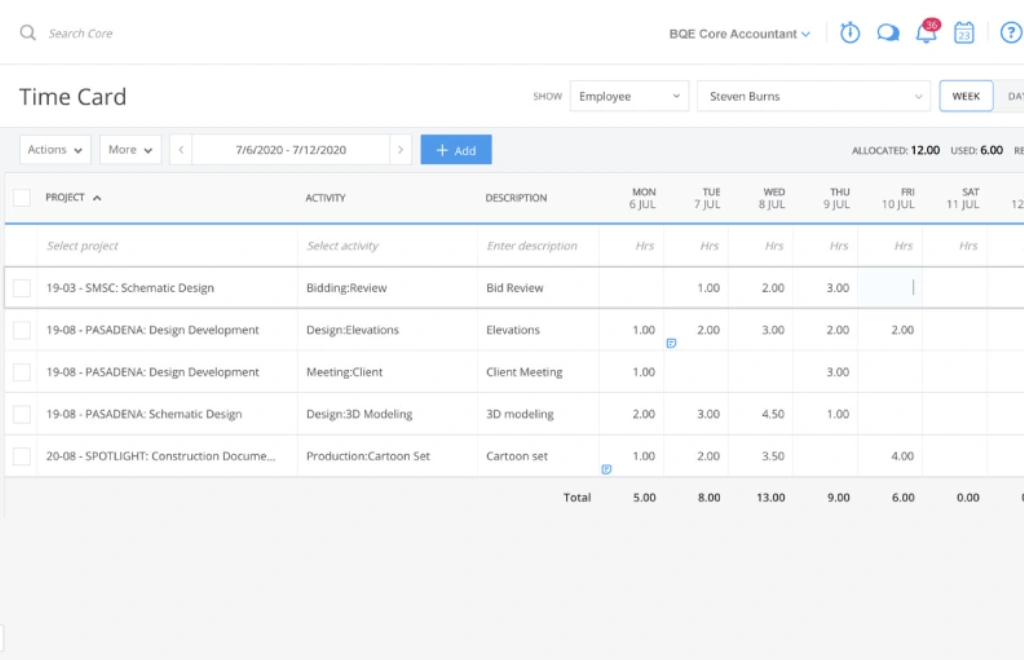Viewport: 1024px width, 660px height.
Task: Open the Steven Burns employee selector
Action: [x=813, y=97]
